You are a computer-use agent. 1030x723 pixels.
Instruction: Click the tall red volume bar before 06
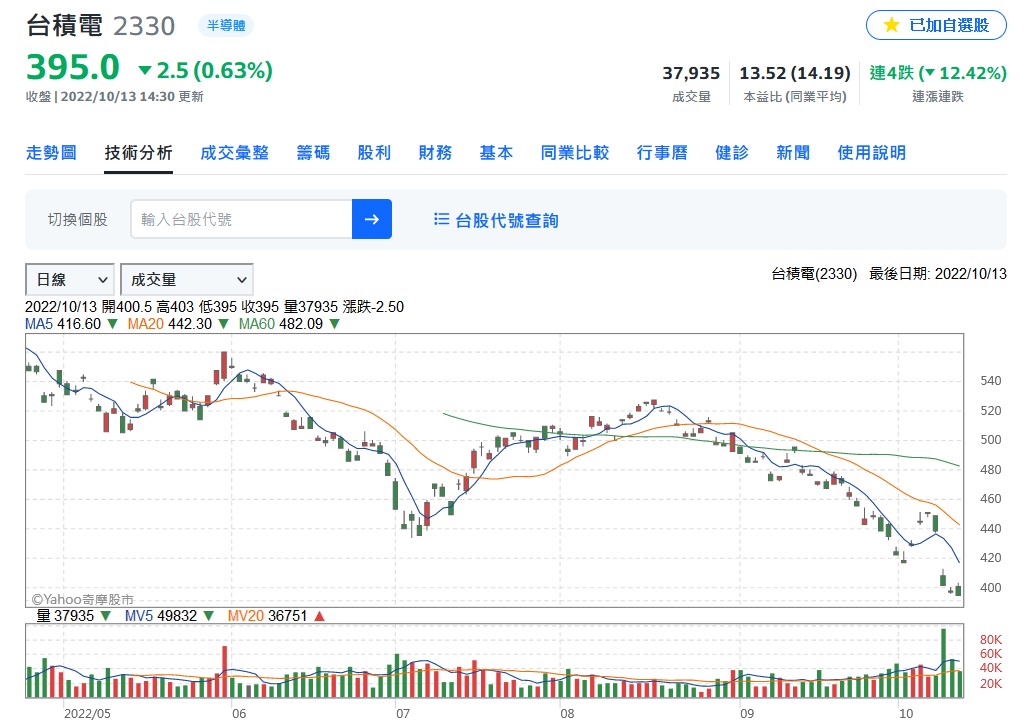(224, 672)
